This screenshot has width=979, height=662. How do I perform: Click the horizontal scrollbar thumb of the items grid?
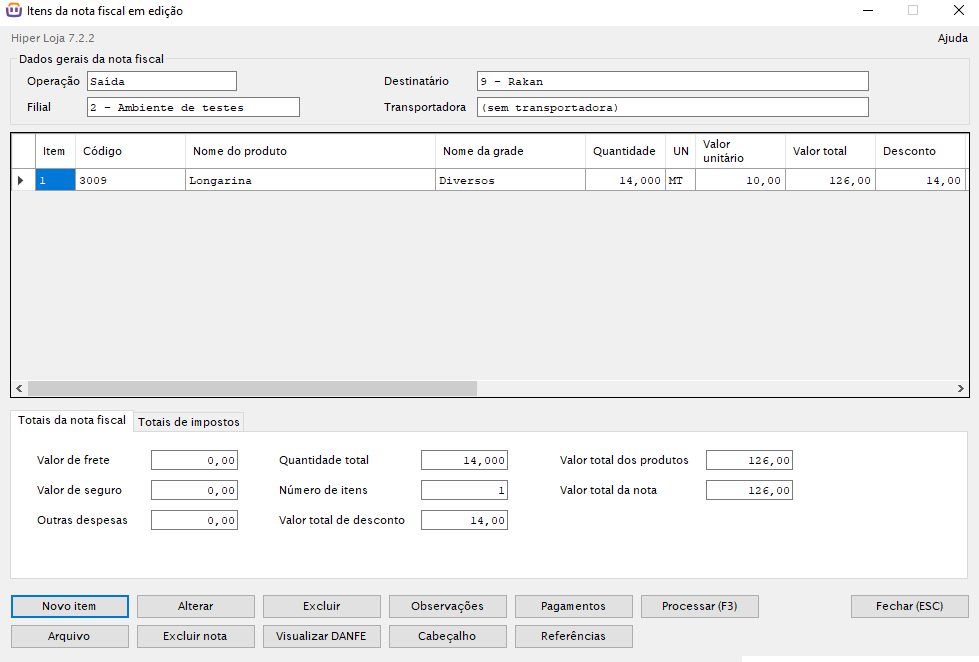[252, 388]
